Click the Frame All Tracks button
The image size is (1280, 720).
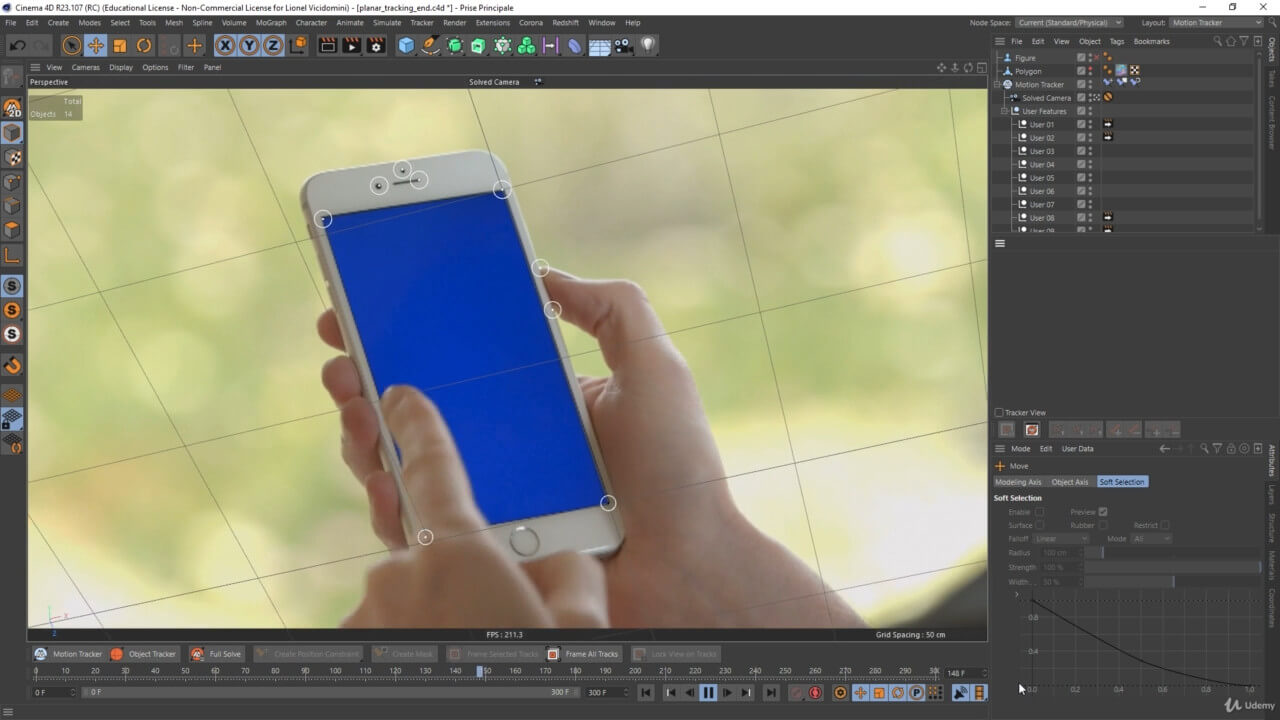(x=583, y=654)
